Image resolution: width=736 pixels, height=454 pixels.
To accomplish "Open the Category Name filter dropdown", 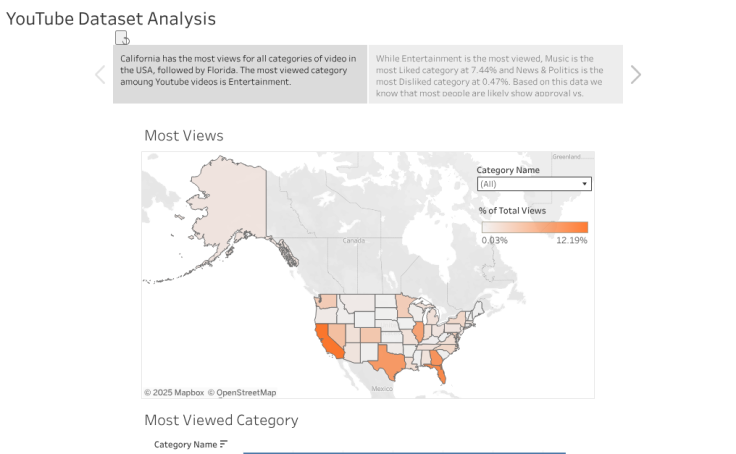I will click(x=533, y=184).
